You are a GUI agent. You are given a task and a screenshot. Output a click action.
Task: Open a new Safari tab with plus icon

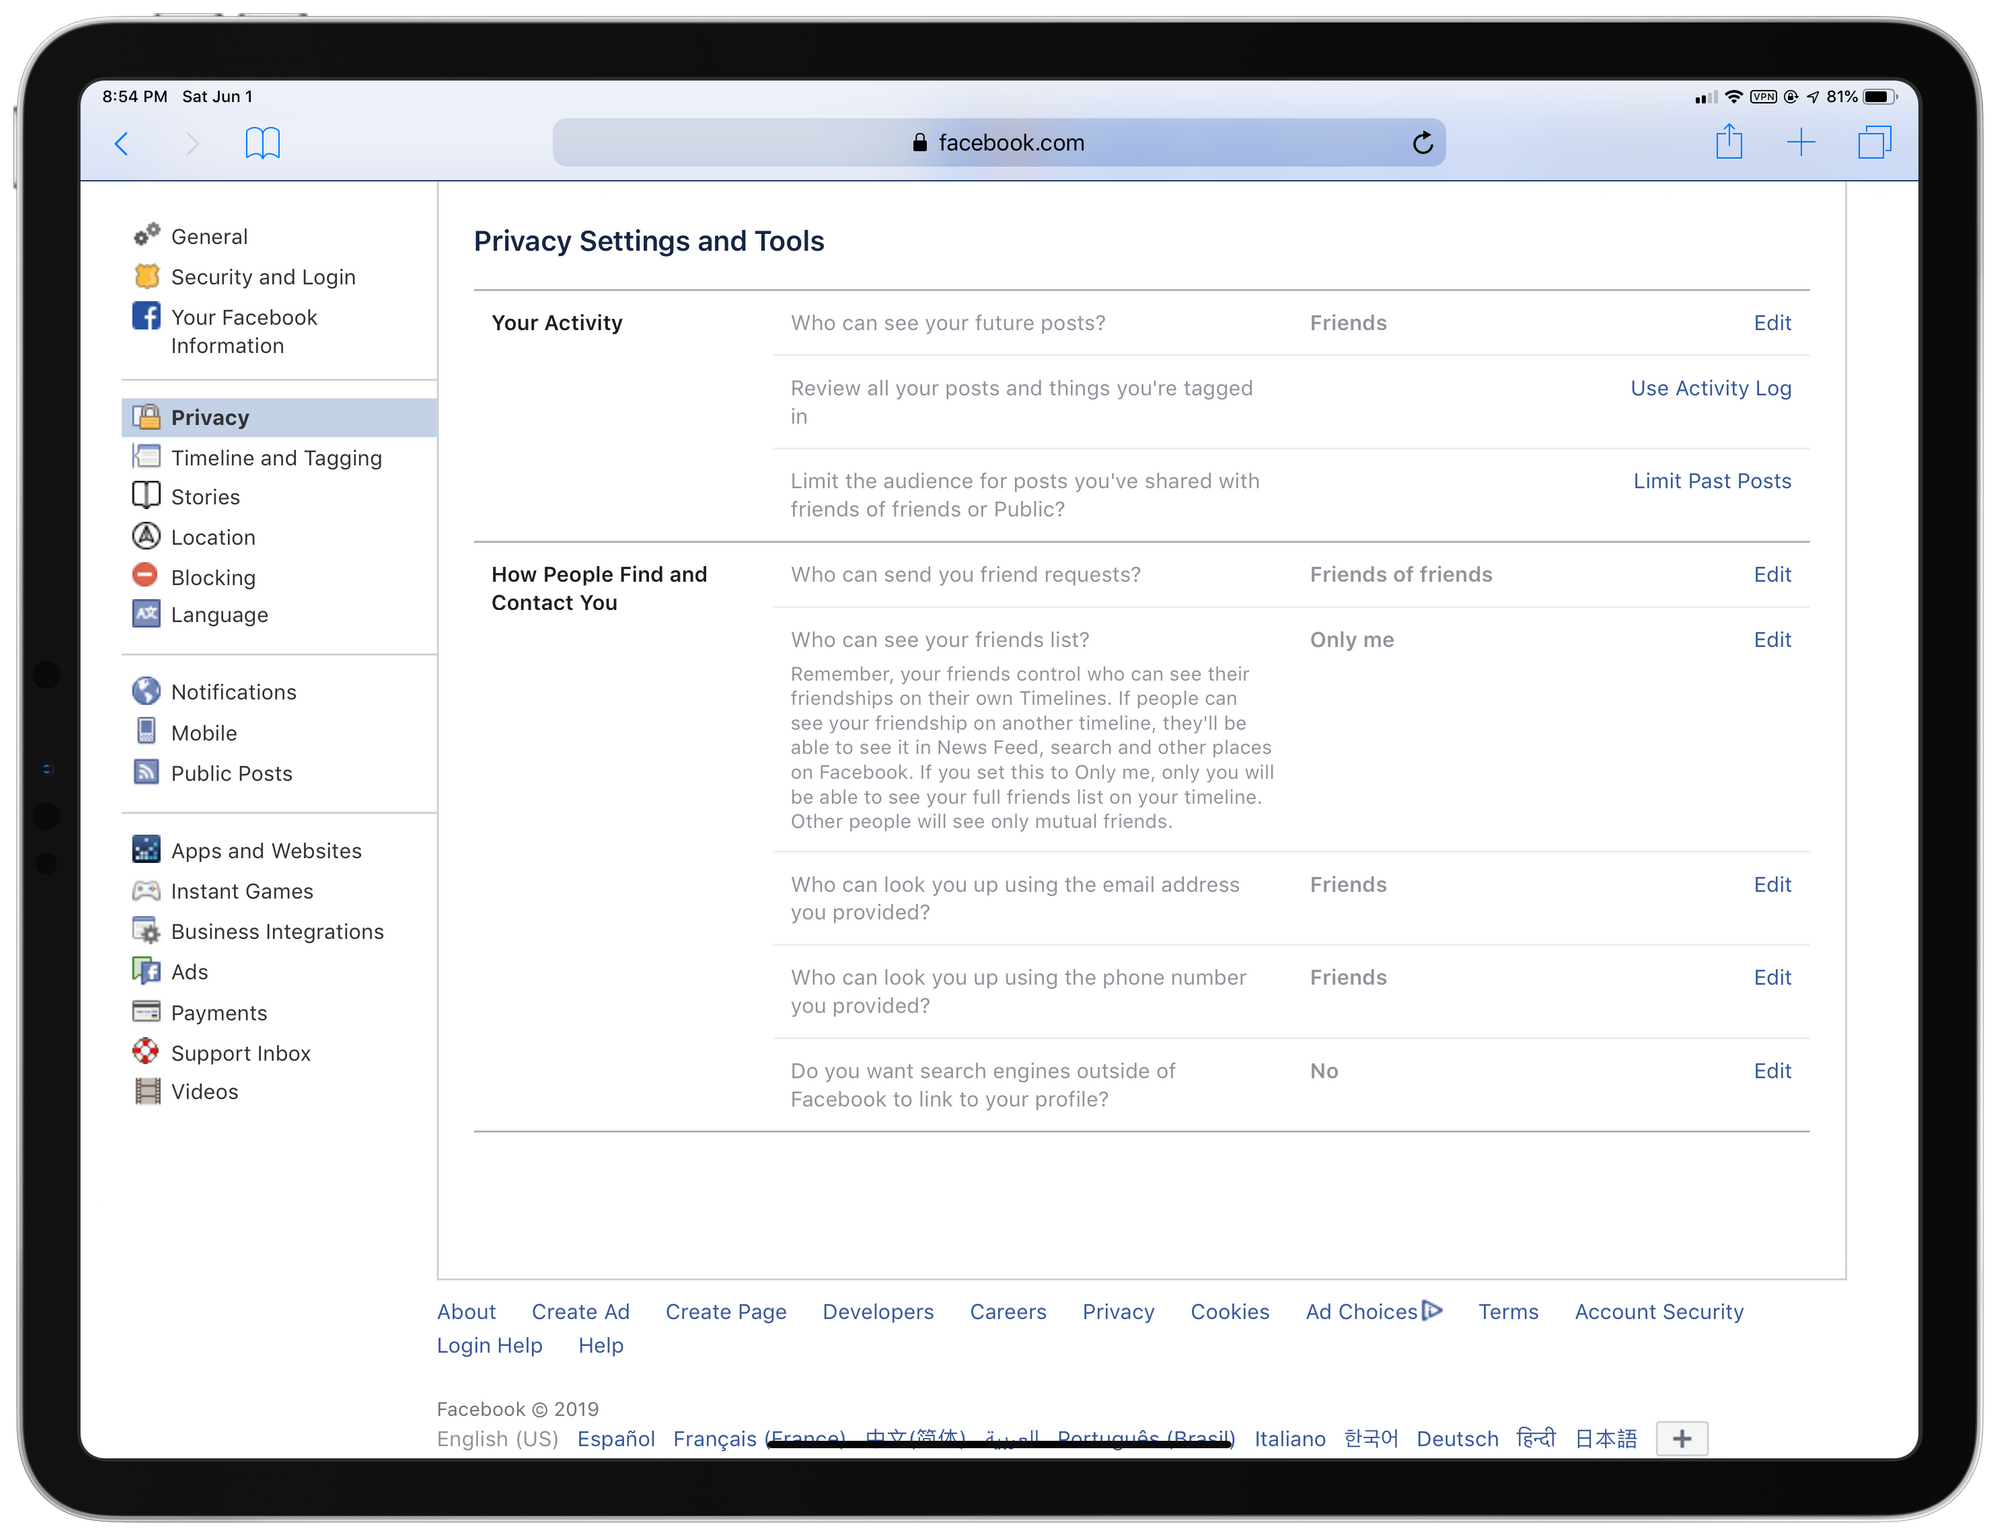[1801, 142]
